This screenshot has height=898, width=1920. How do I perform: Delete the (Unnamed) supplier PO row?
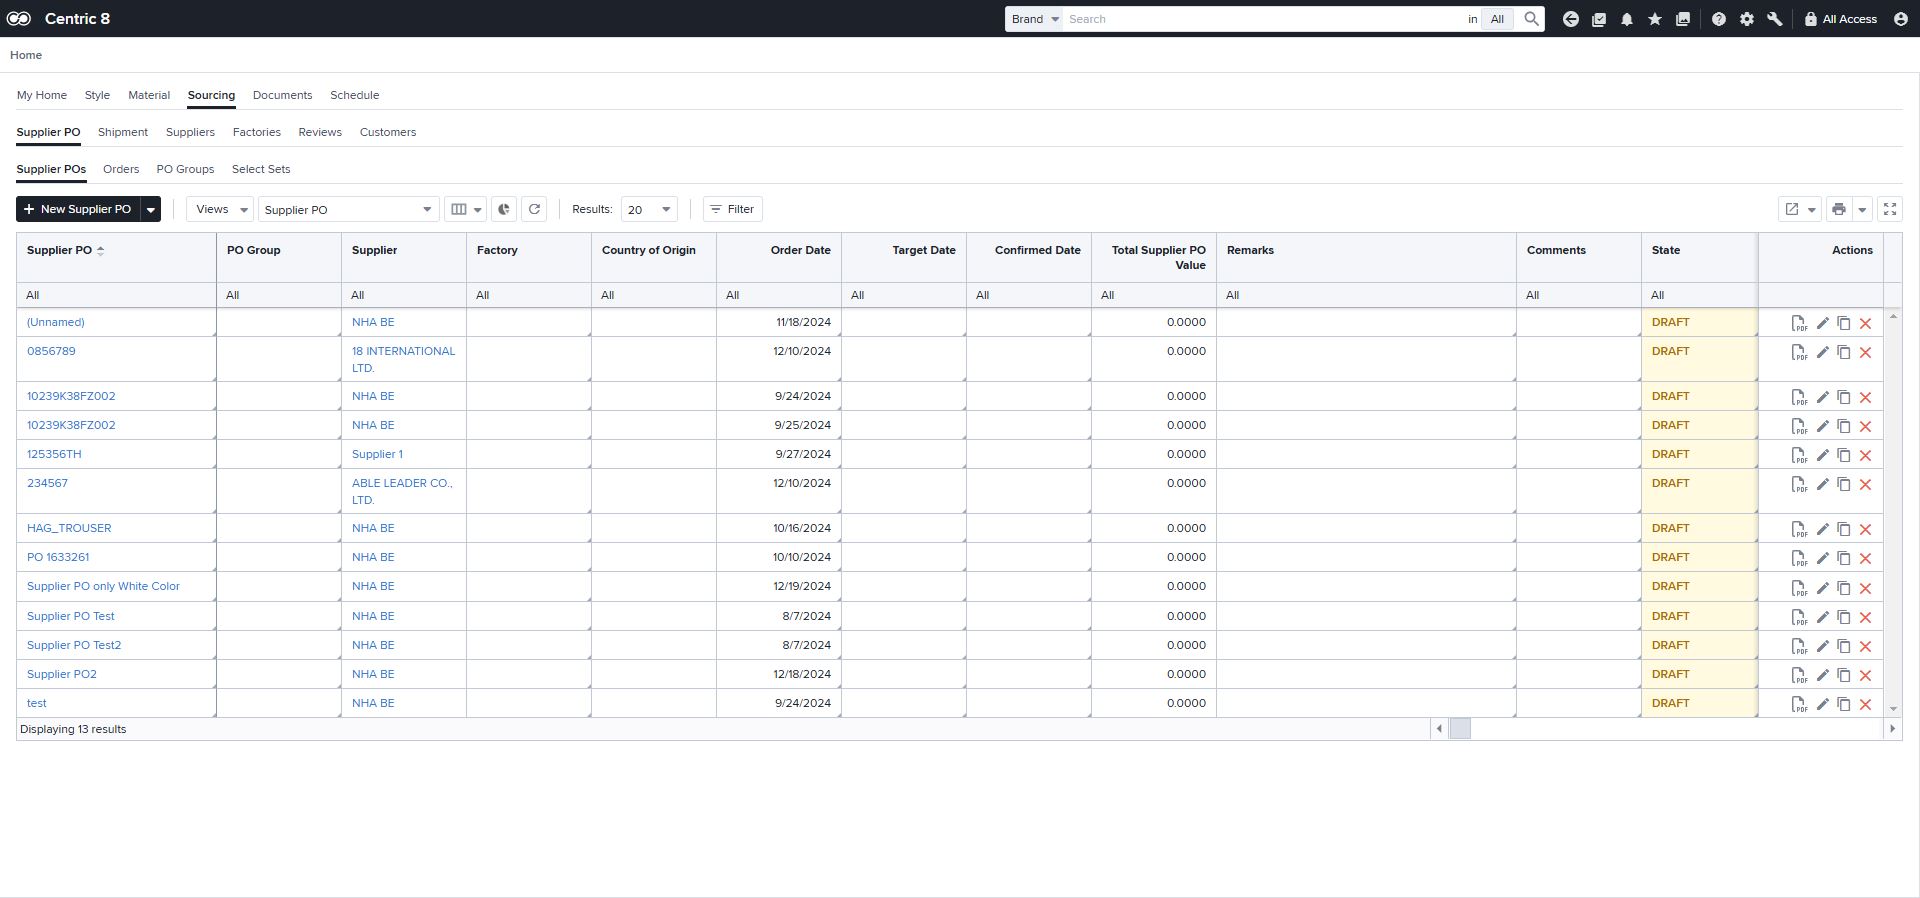pyautogui.click(x=1866, y=323)
